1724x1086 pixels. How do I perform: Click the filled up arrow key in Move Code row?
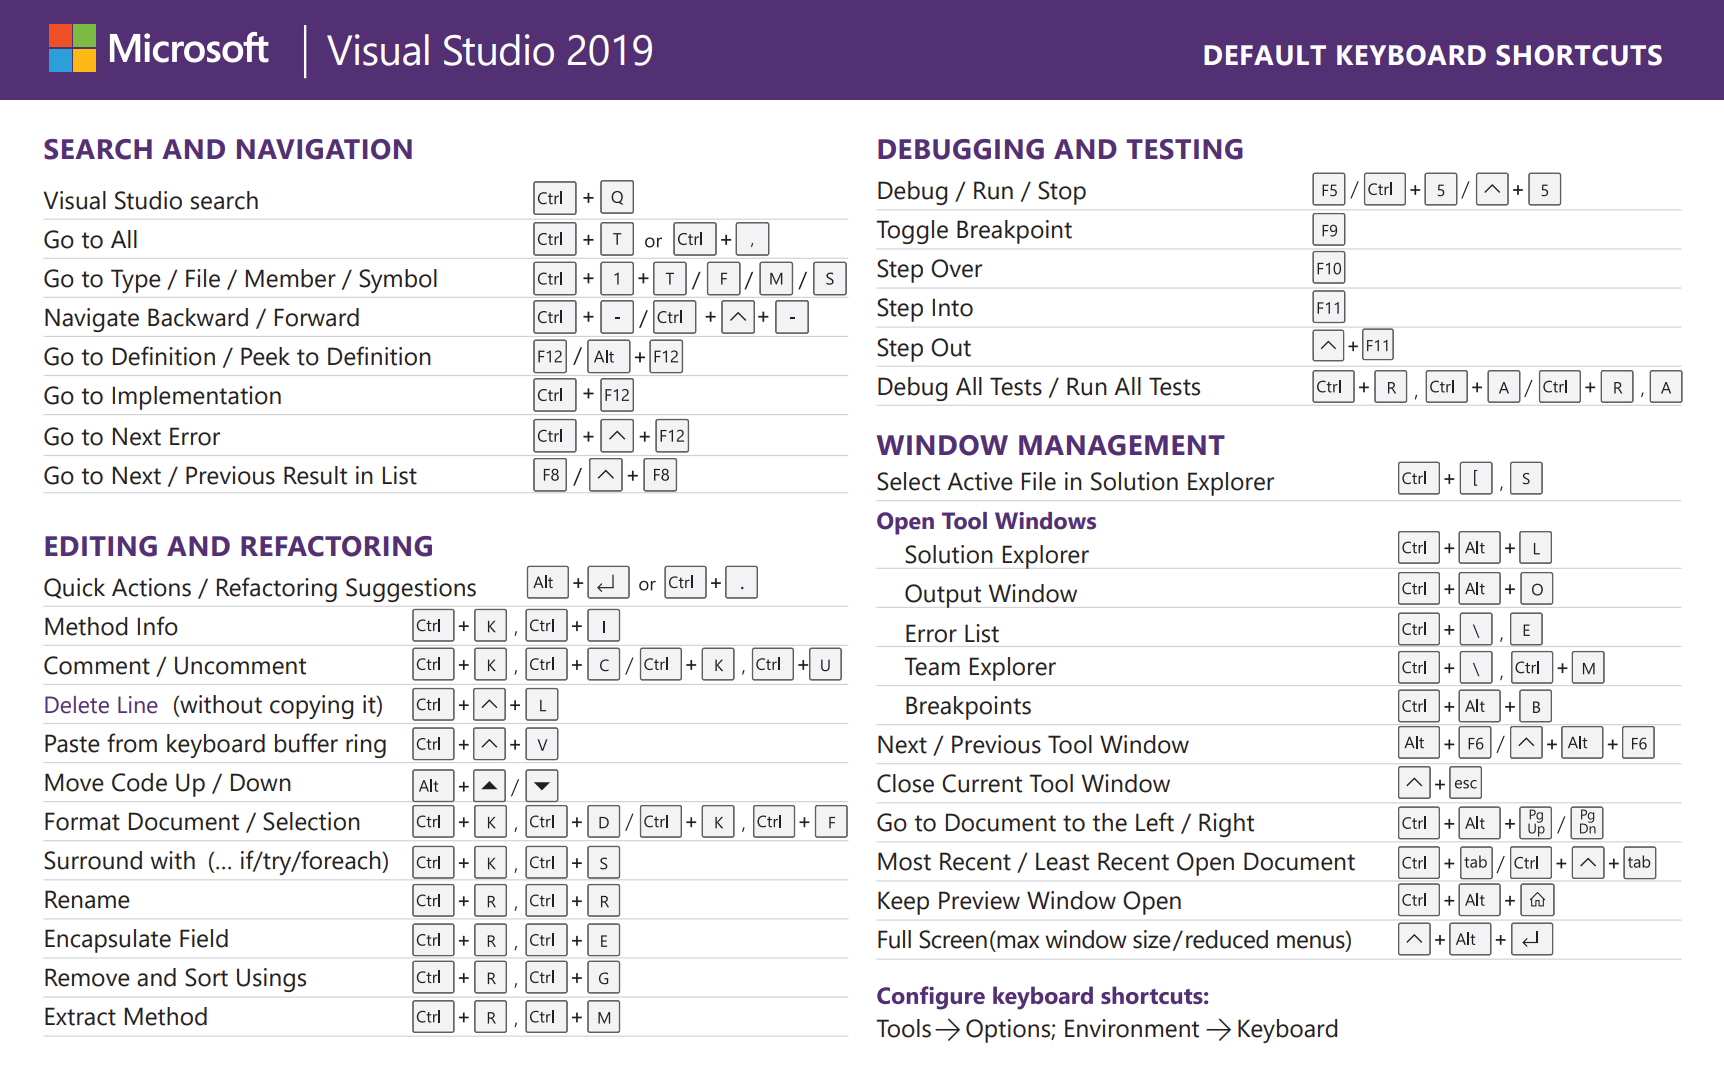coord(489,786)
